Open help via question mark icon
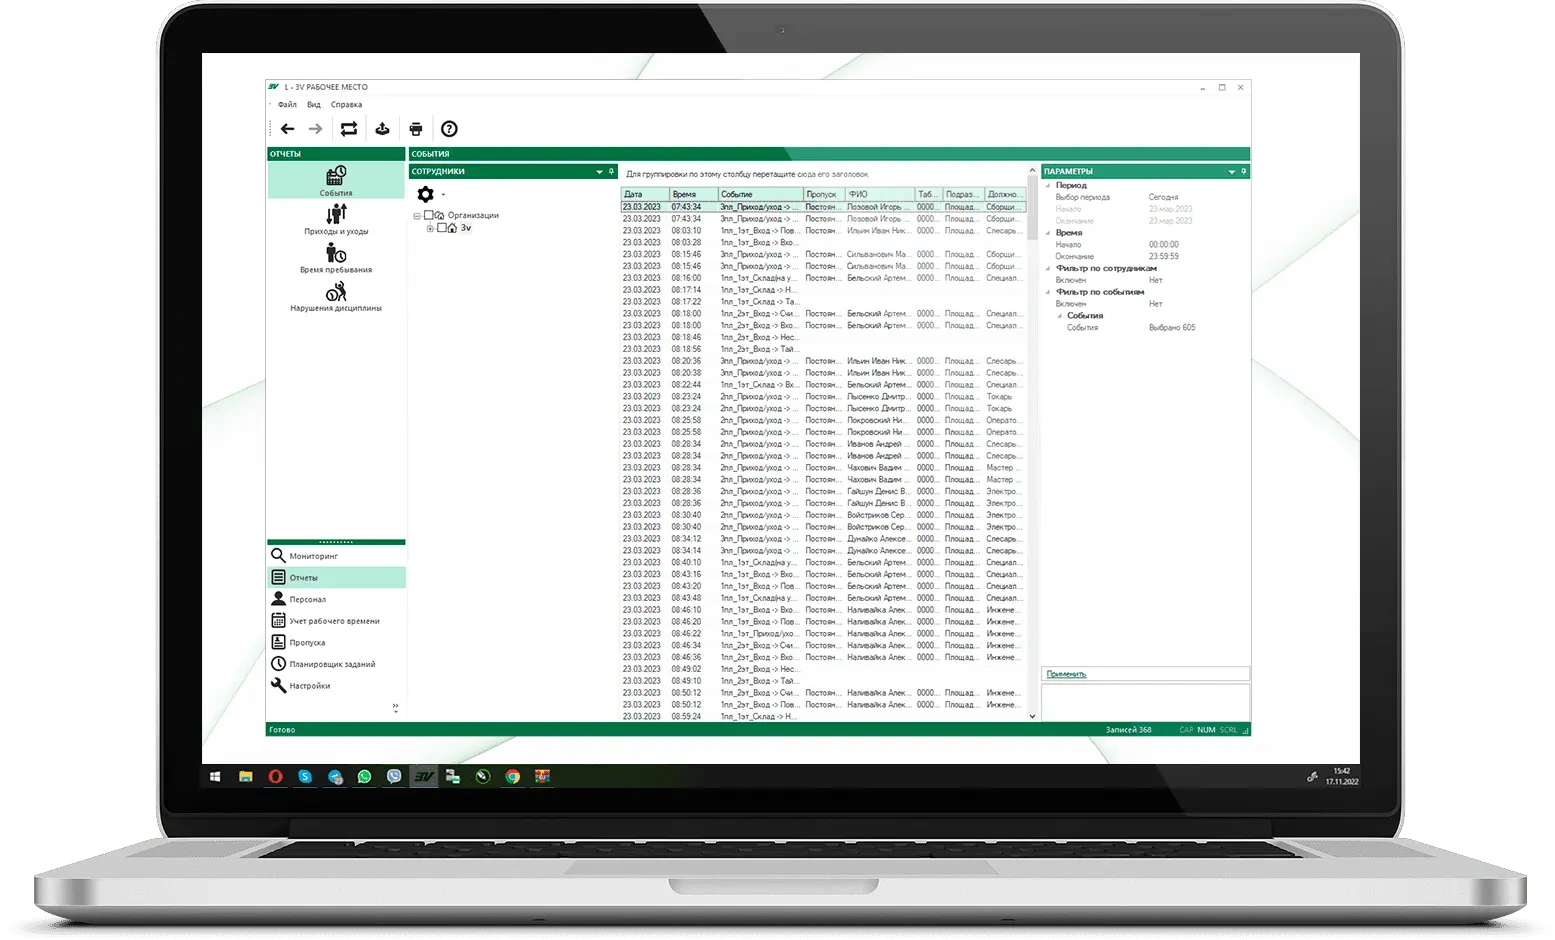 [x=449, y=129]
